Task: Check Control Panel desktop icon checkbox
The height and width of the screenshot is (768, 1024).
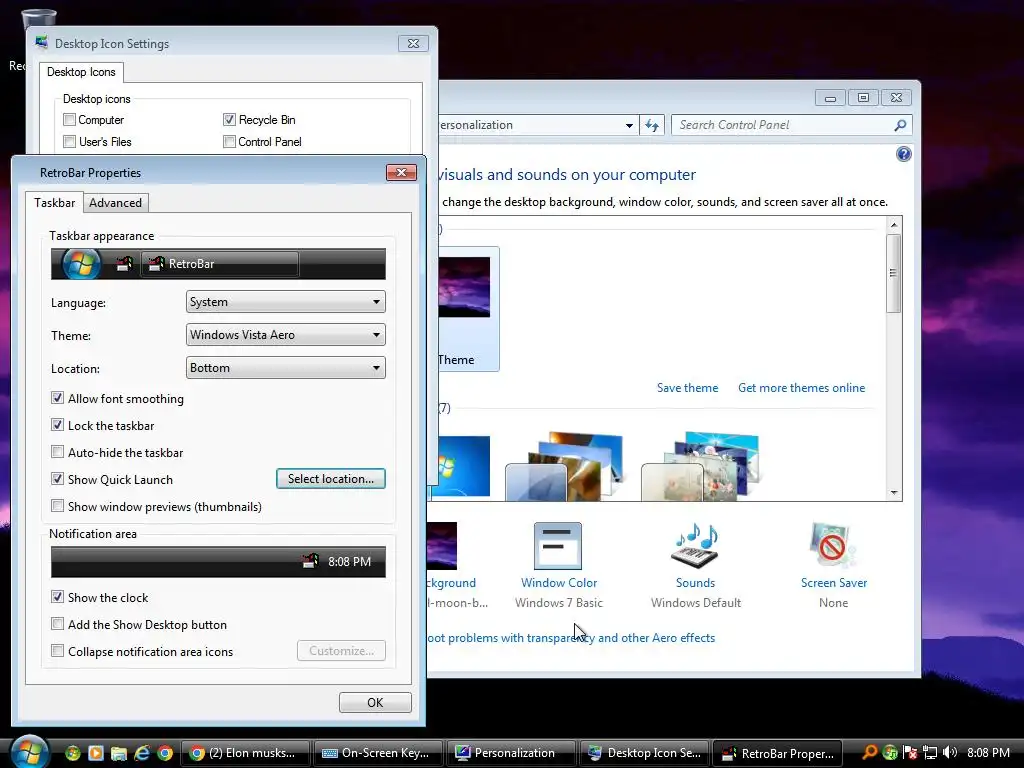Action: pos(229,141)
